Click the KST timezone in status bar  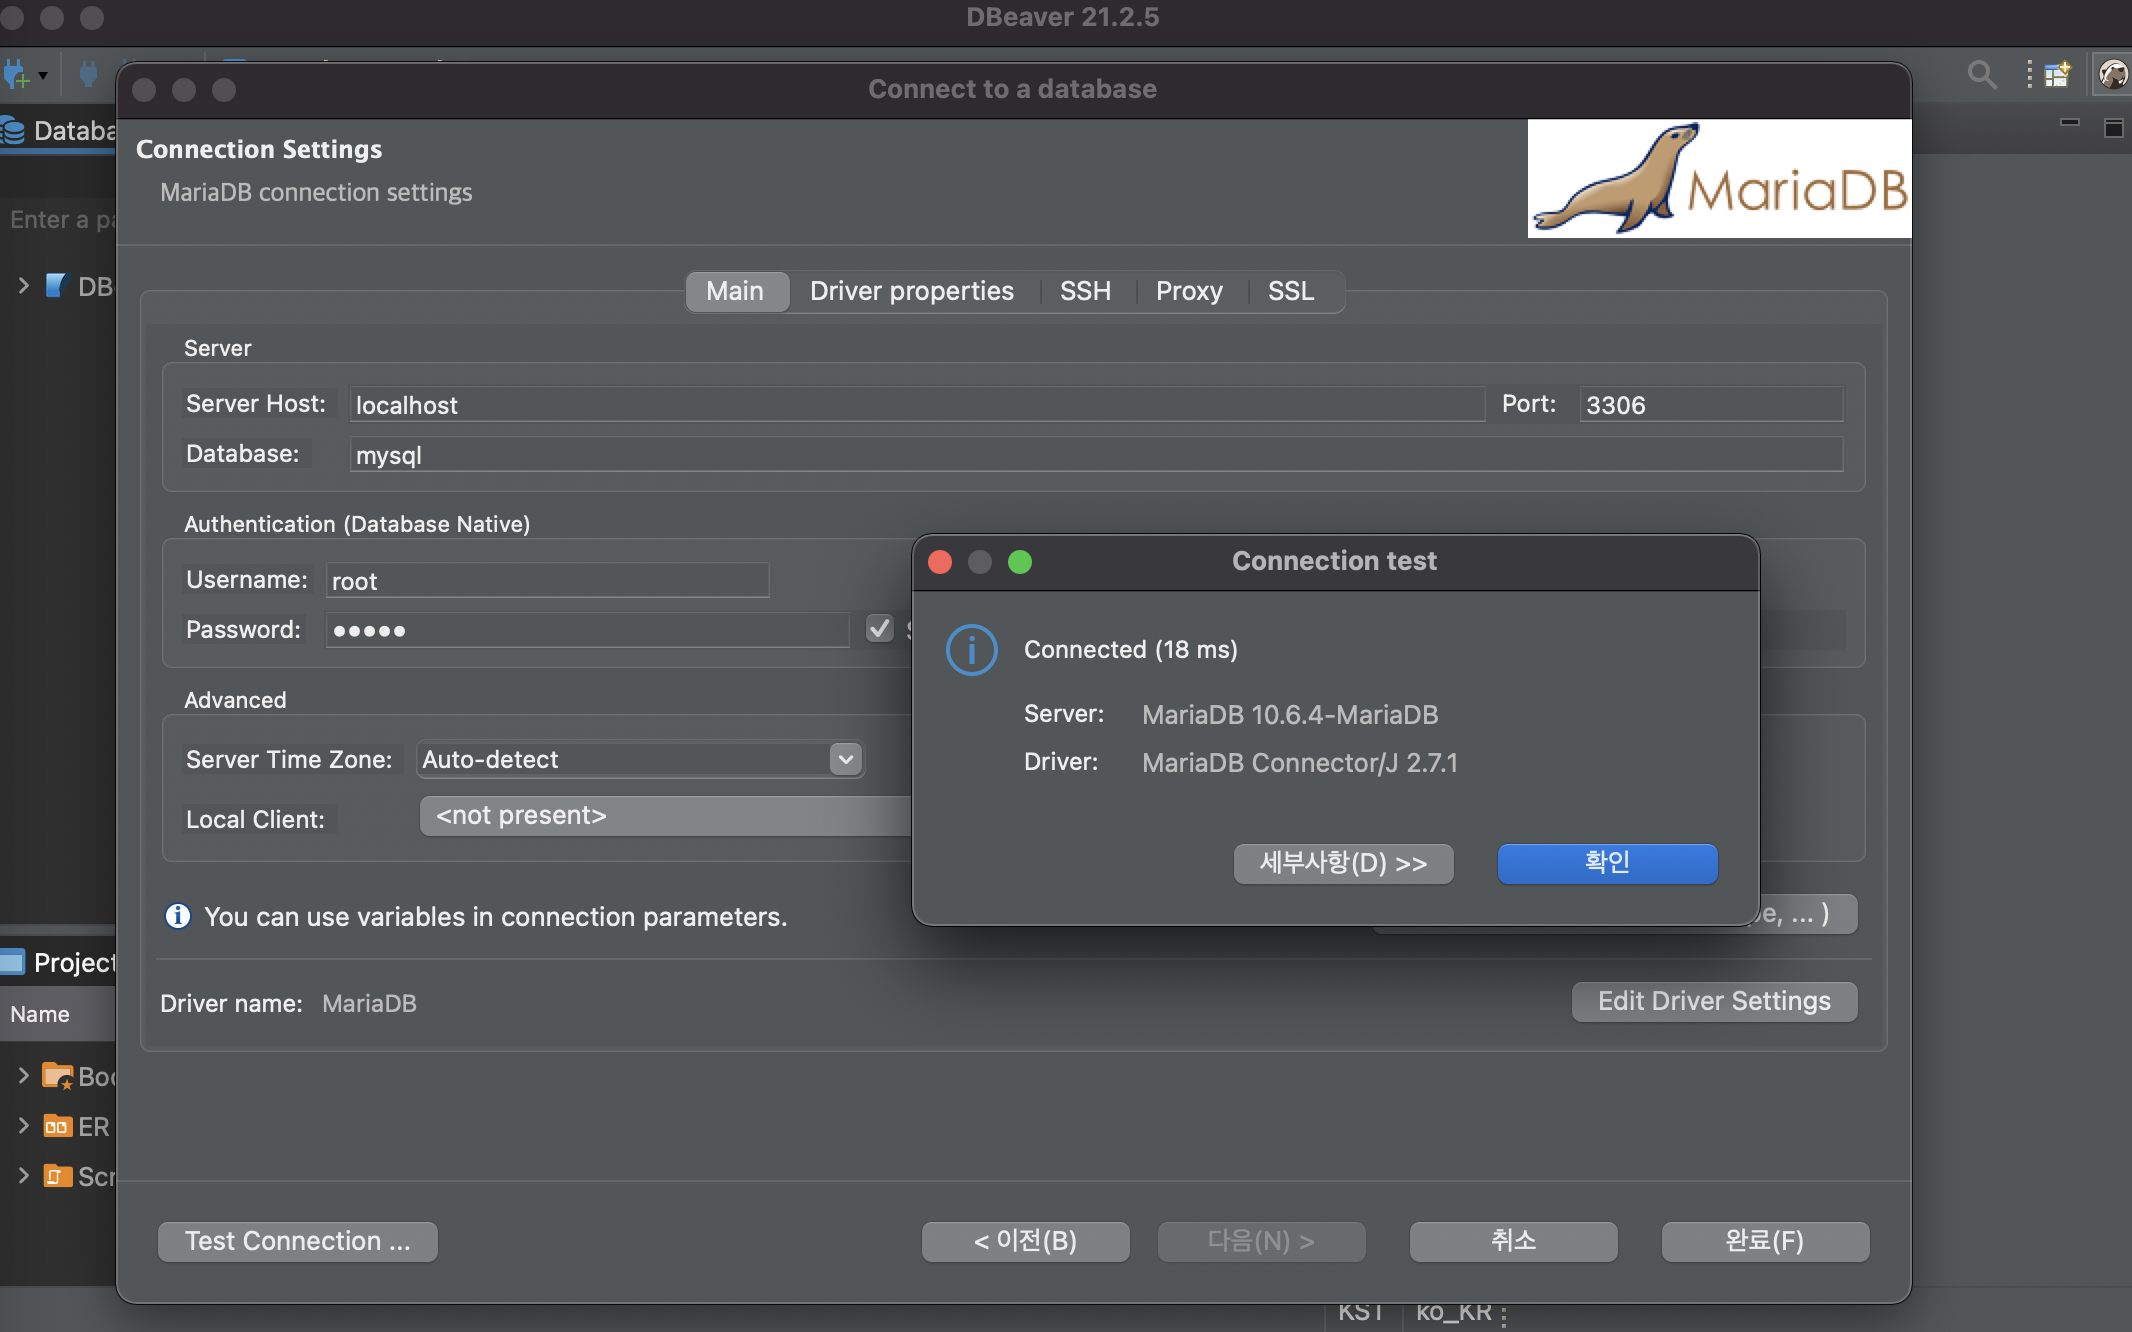point(1361,1312)
